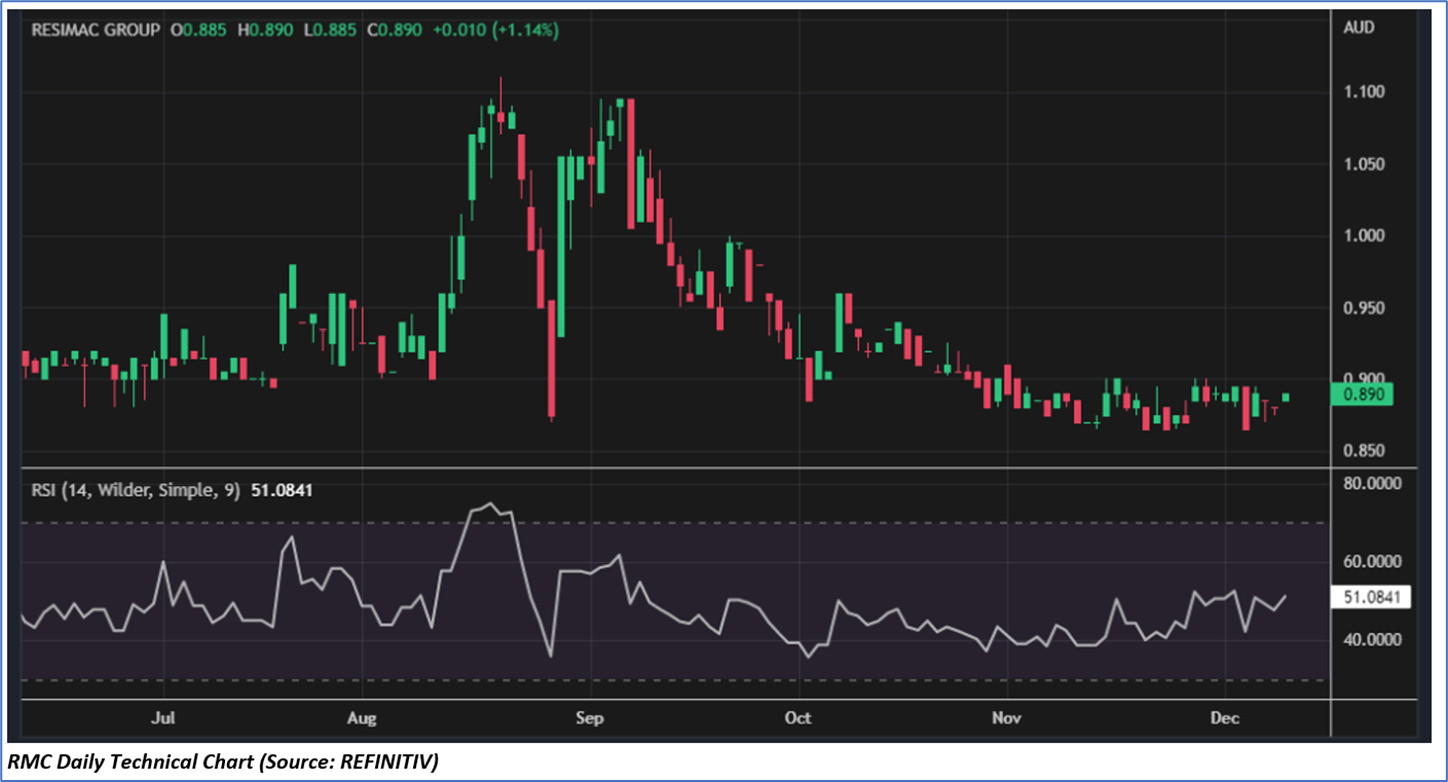Viewport: 1448px width, 782px height.
Task: Click the 0.850 price axis label
Action: [1362, 451]
